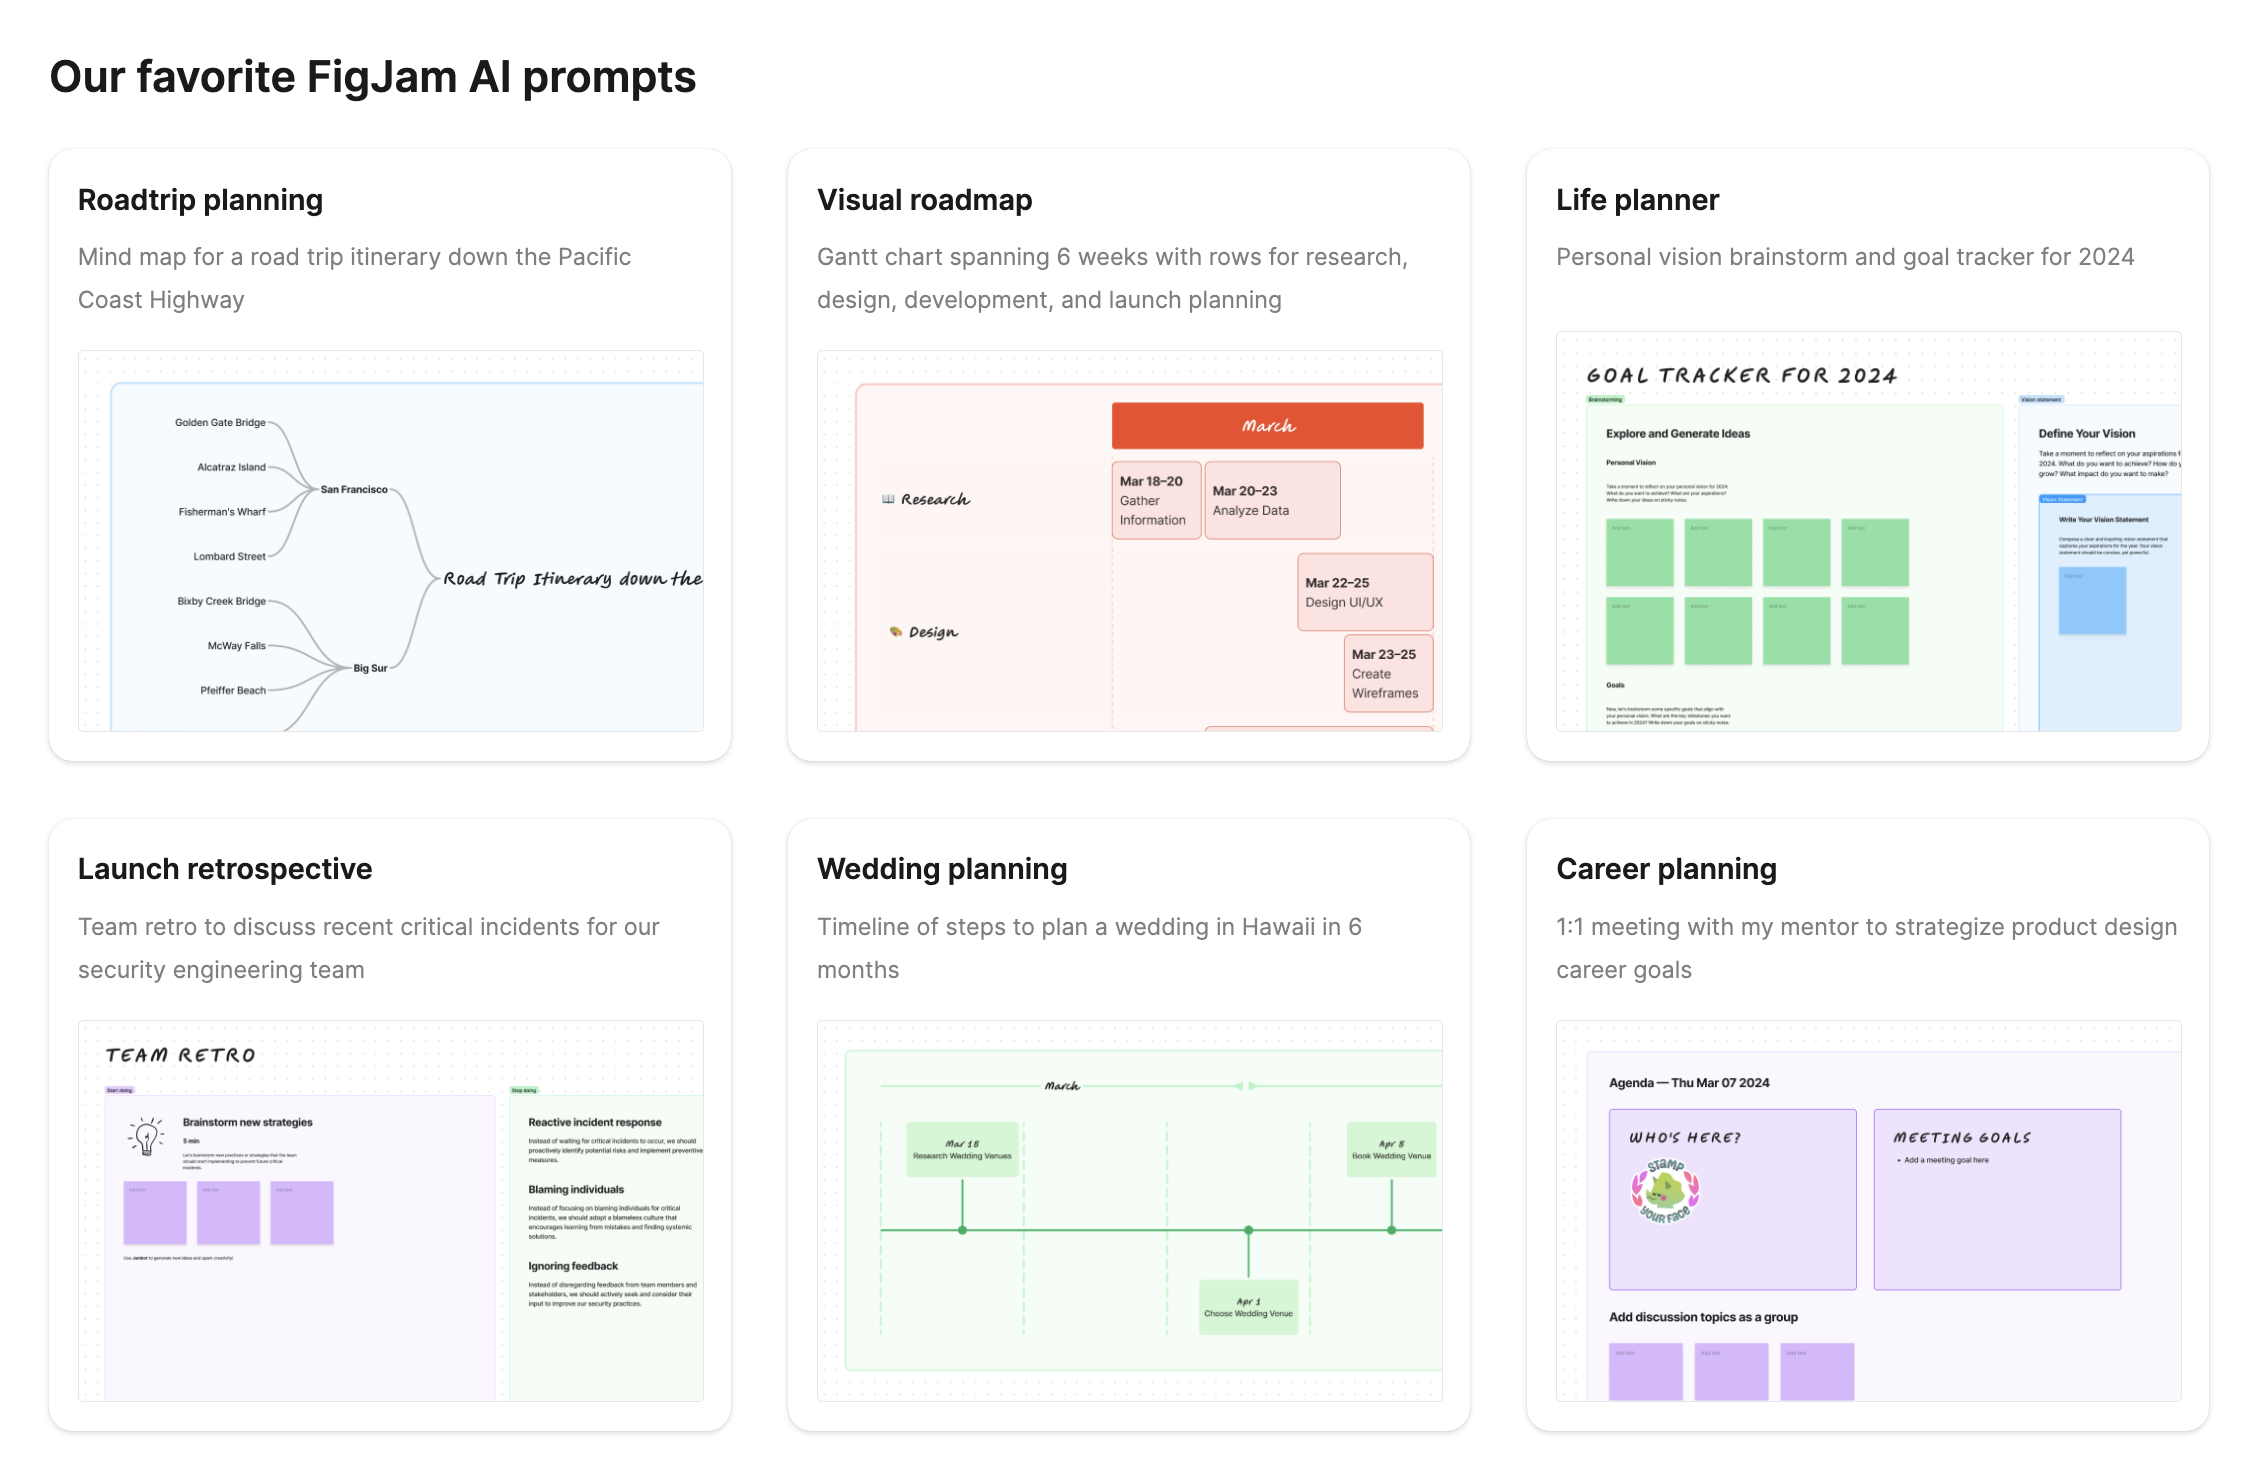Click the Meeting Goals purple box
The height and width of the screenshot is (1480, 2262).
(x=1996, y=1198)
